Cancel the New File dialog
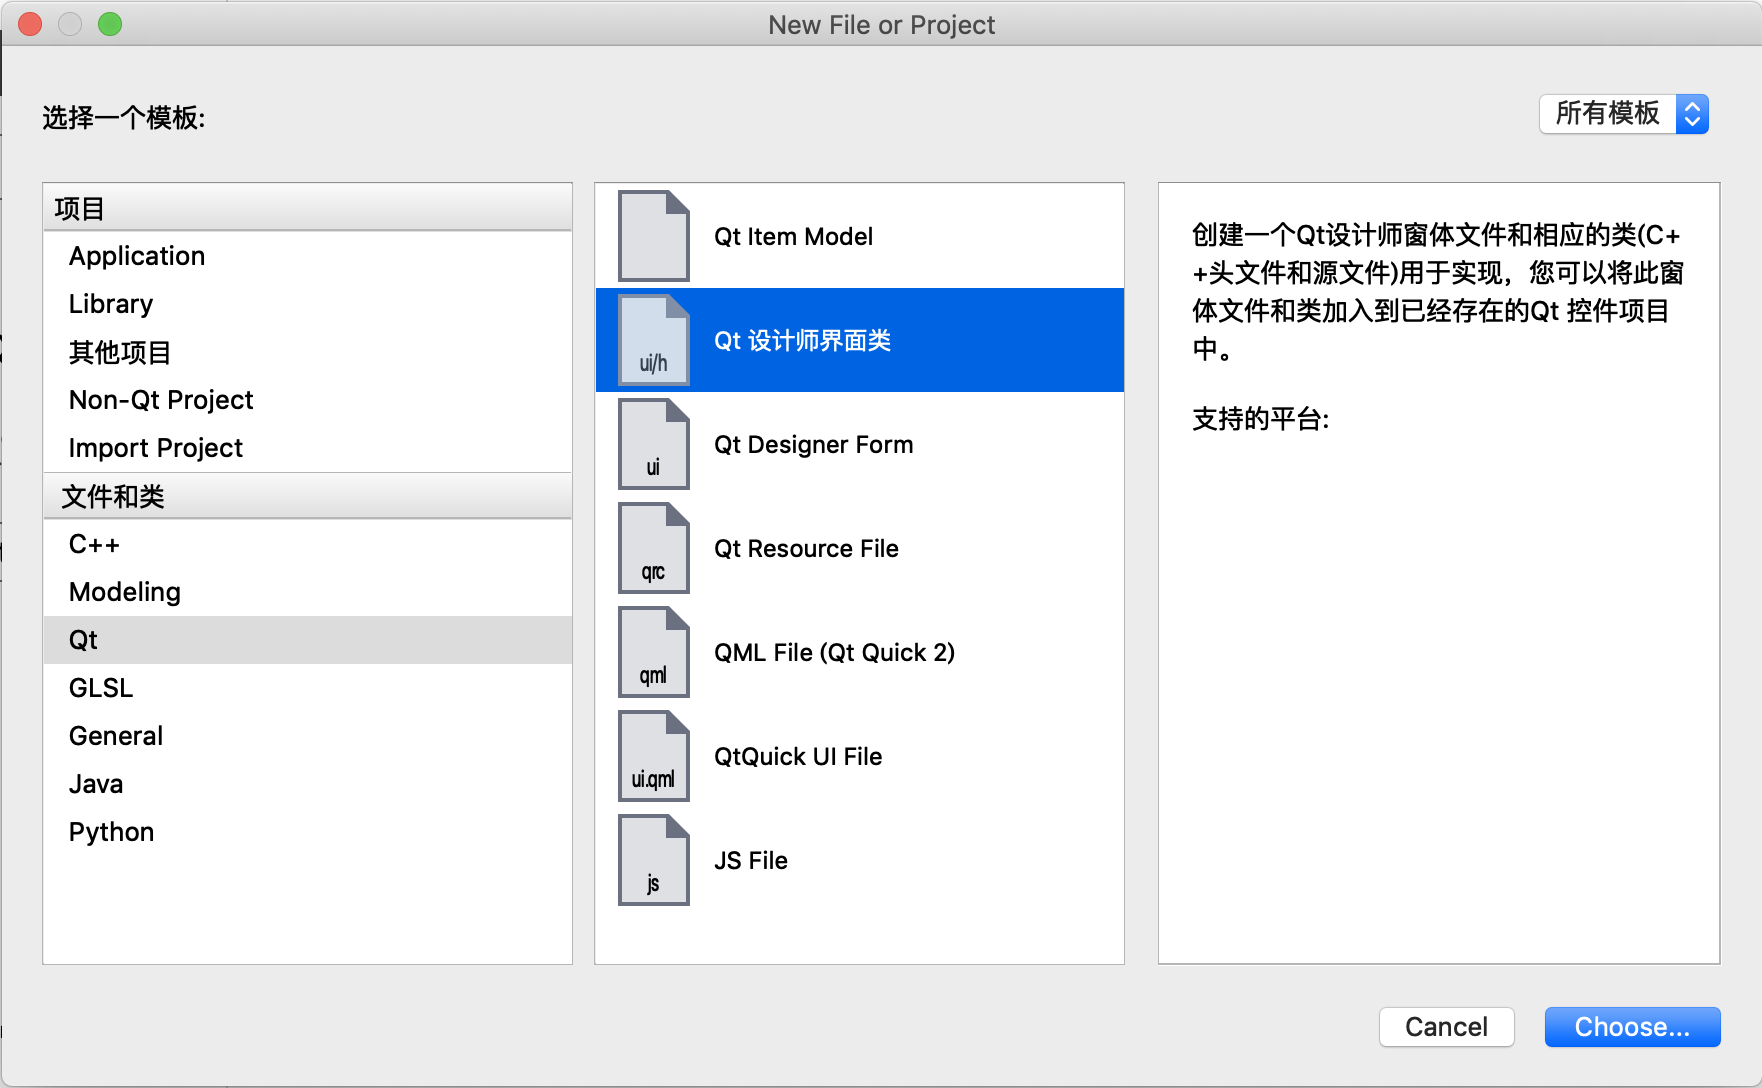The height and width of the screenshot is (1088, 1762). coord(1446,1027)
